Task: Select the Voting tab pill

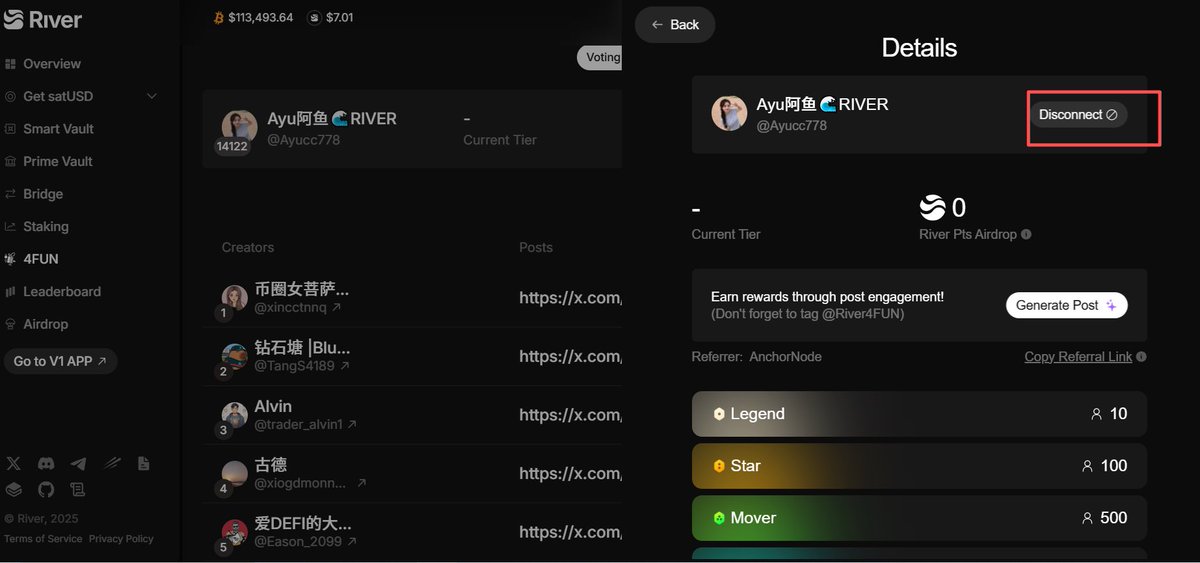Action: (x=600, y=57)
